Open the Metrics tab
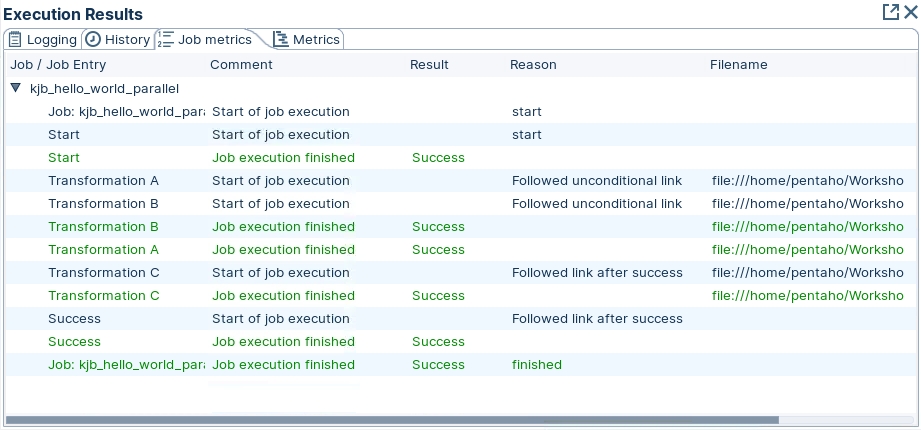This screenshot has height=430, width=921. 316,40
